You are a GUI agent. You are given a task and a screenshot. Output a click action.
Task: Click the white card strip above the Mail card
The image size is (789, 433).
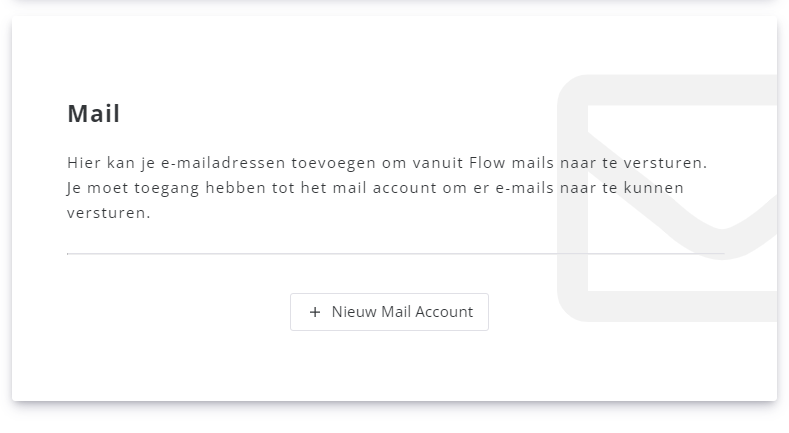(x=394, y=4)
